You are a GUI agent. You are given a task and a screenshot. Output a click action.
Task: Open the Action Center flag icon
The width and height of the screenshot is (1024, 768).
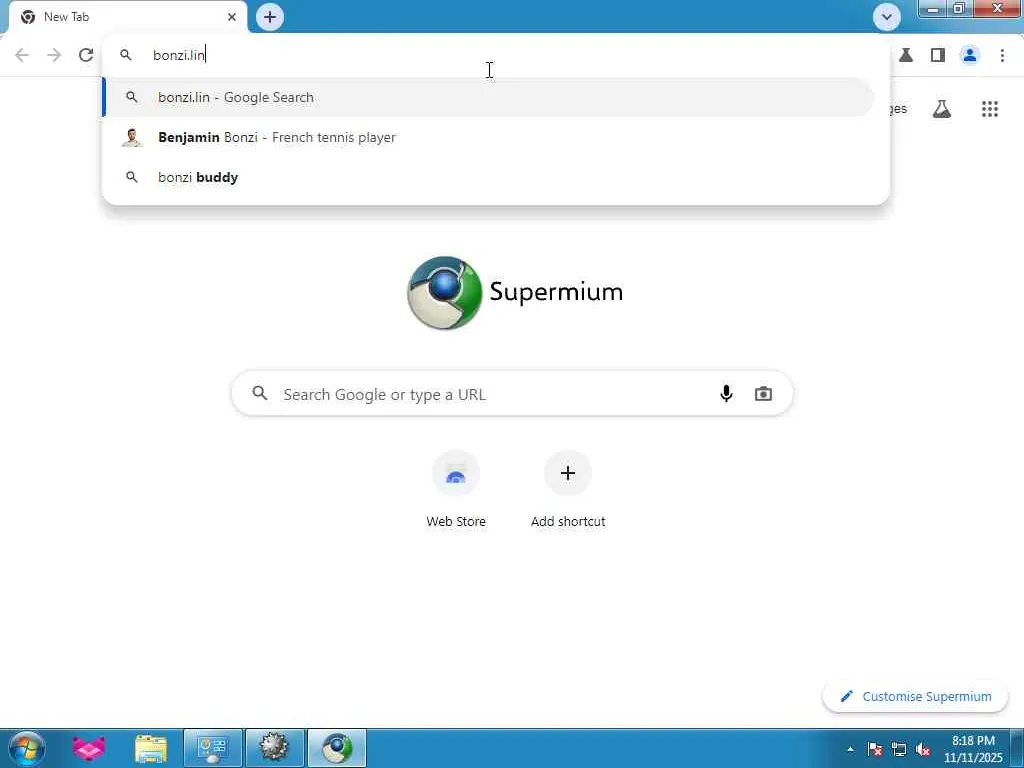tap(874, 749)
